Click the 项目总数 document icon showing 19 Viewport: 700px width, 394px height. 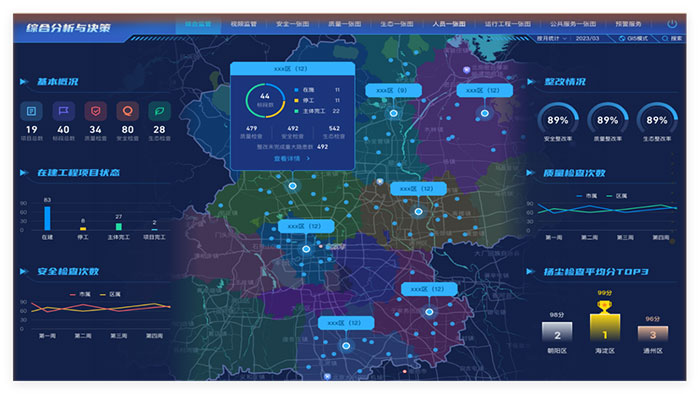point(31,111)
